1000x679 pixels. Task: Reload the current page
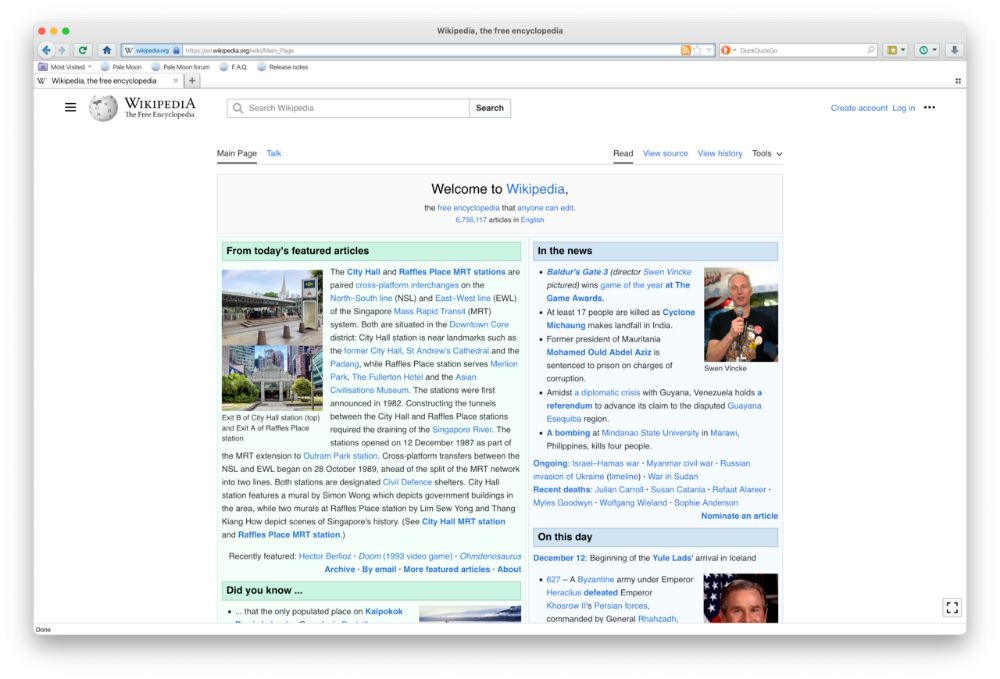pyautogui.click(x=82, y=50)
